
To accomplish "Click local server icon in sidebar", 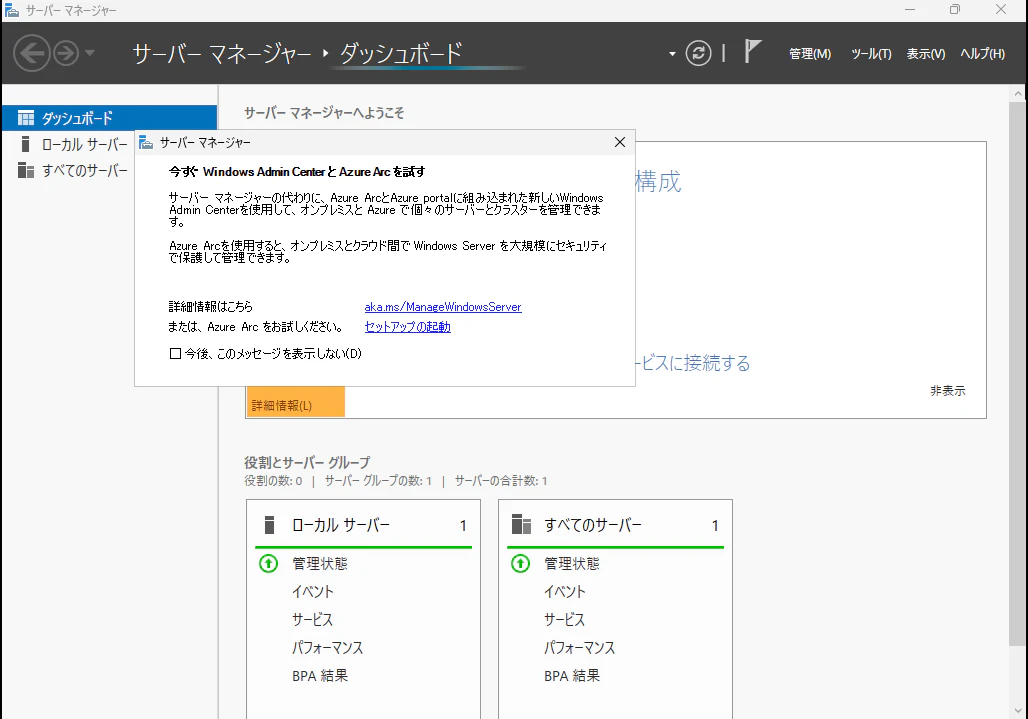I will coord(26,144).
